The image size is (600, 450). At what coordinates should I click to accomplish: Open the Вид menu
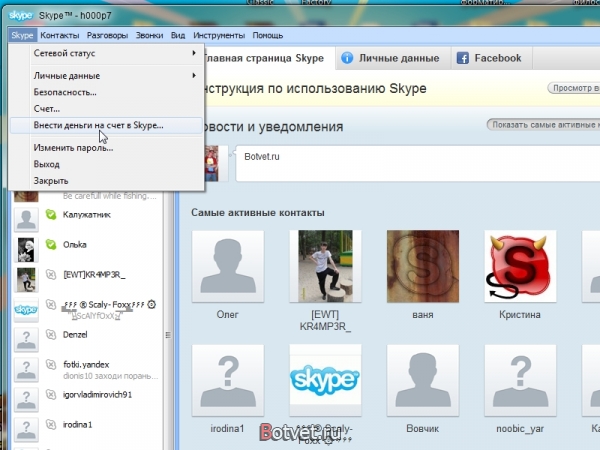coord(178,36)
